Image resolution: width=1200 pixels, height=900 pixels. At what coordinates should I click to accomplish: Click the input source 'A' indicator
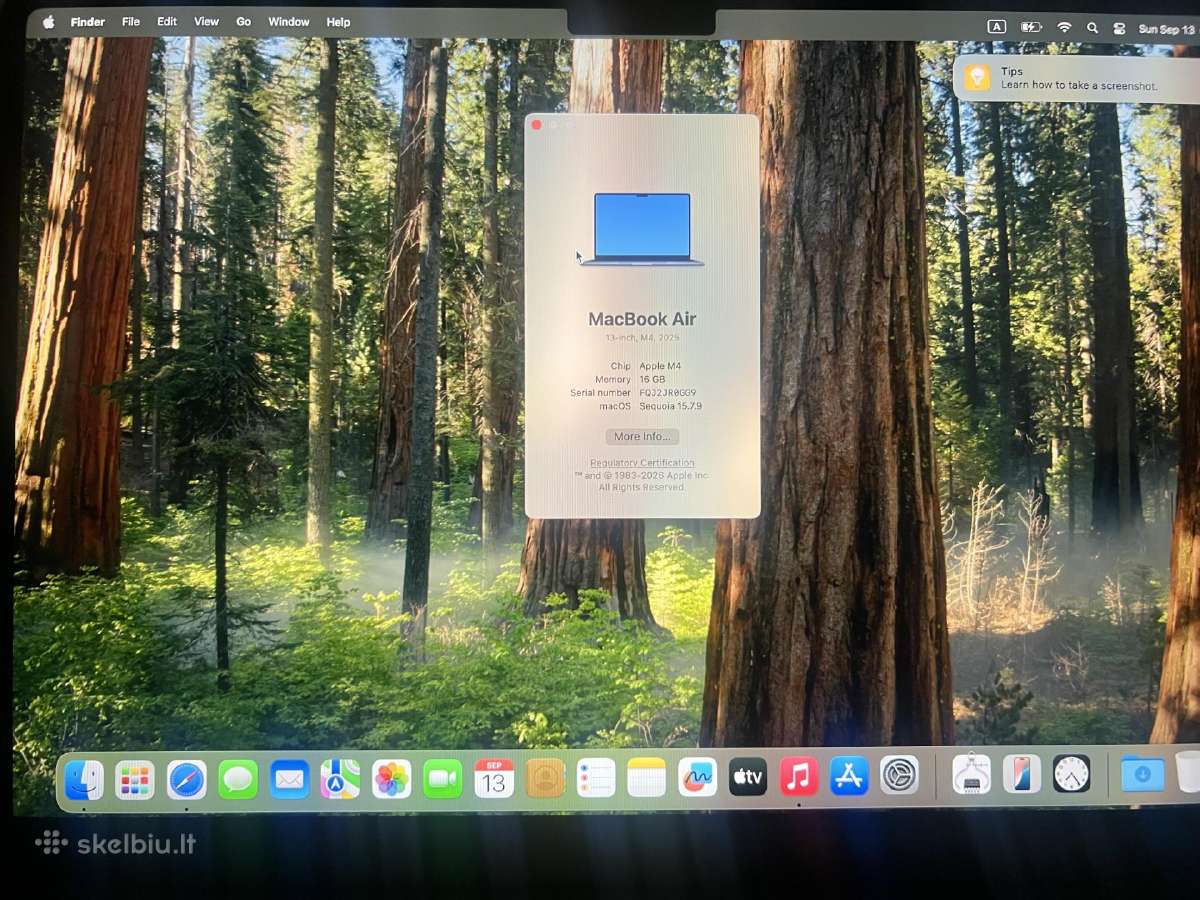point(997,27)
